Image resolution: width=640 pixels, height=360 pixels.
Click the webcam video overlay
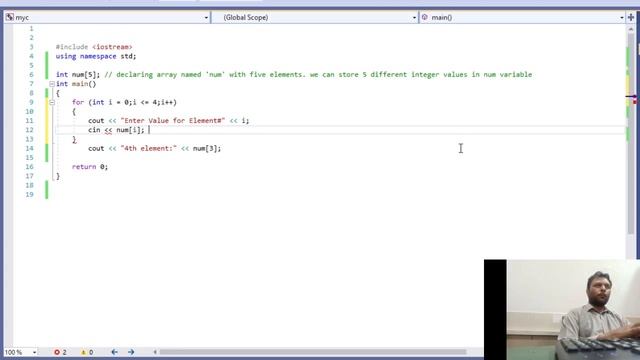tap(562, 309)
